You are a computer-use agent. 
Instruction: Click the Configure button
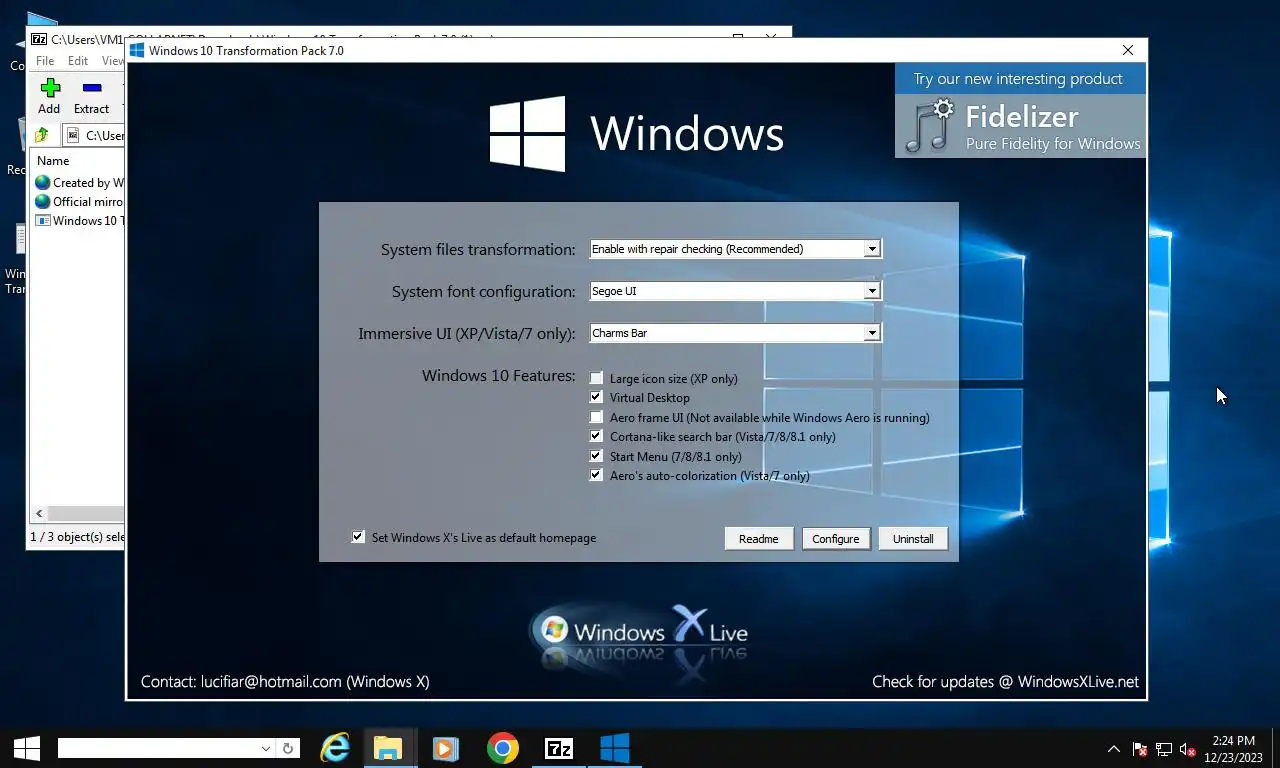click(x=836, y=538)
